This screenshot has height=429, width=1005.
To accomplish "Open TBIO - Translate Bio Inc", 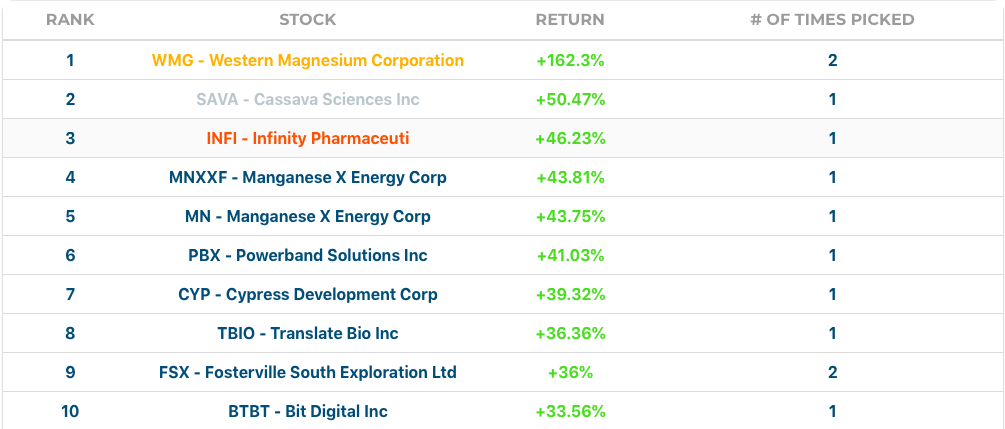I will click(308, 333).
